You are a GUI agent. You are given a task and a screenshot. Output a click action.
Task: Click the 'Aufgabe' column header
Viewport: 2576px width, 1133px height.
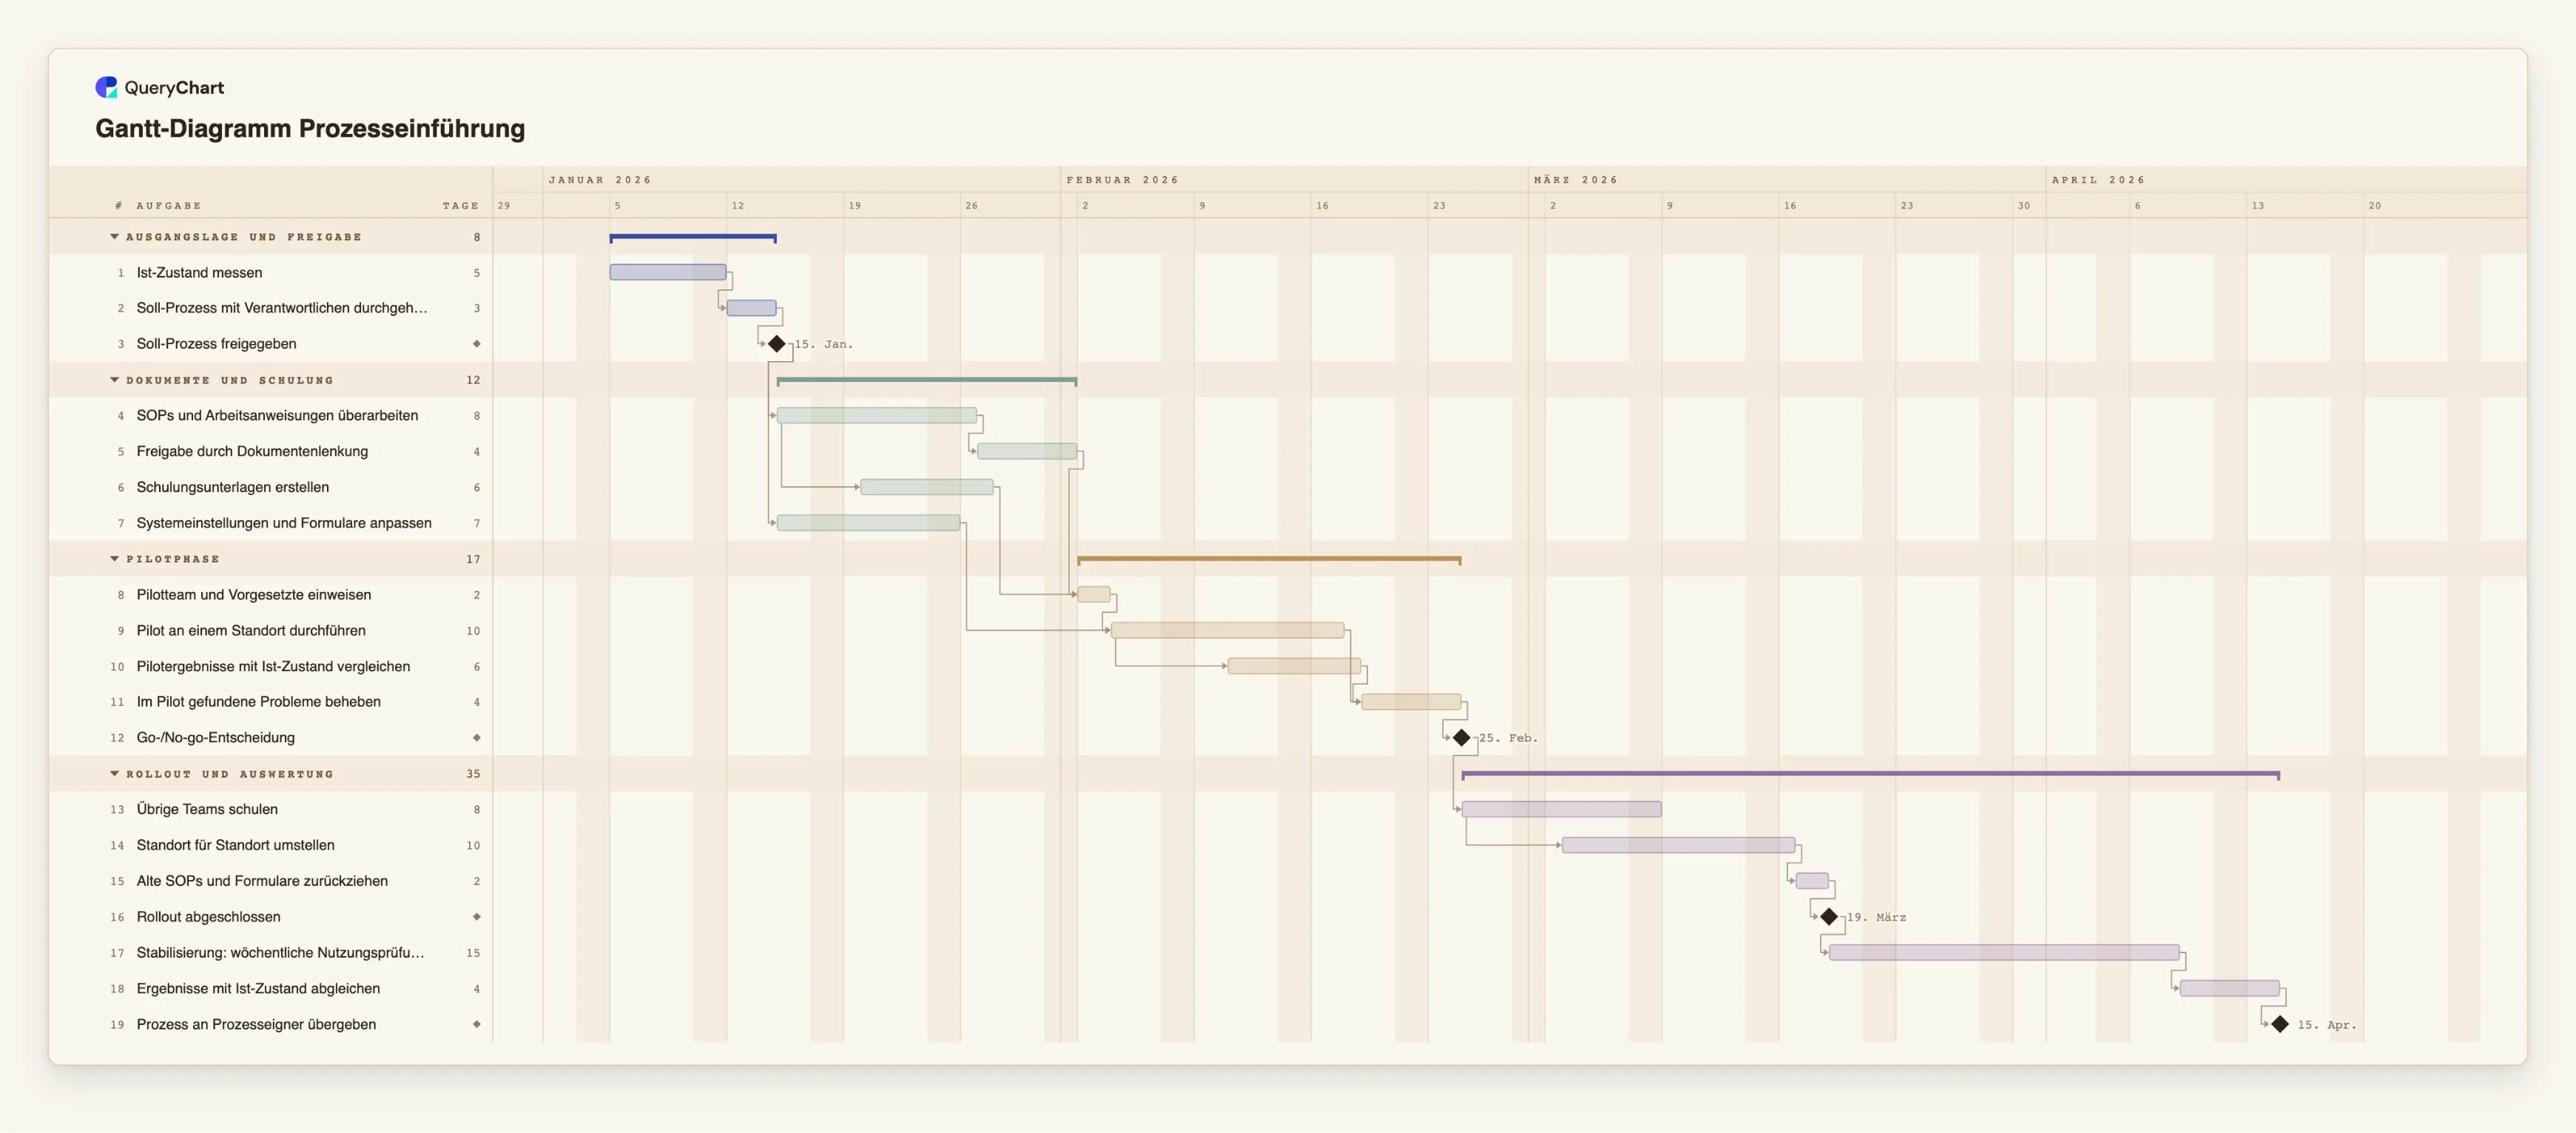coord(169,205)
